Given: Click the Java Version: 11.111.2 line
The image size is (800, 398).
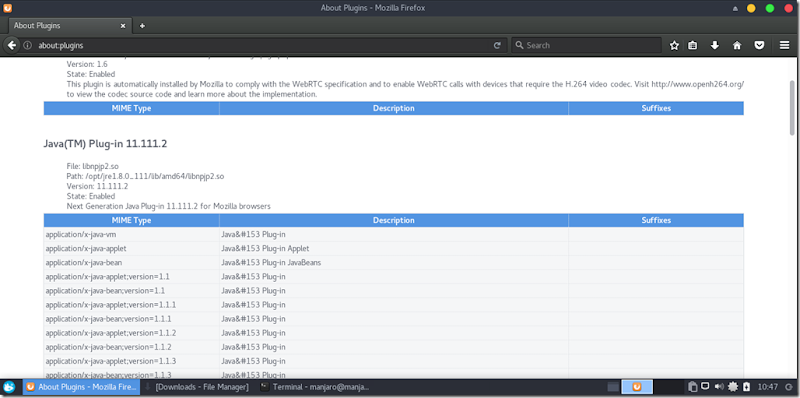Looking at the screenshot, I should pos(97,186).
